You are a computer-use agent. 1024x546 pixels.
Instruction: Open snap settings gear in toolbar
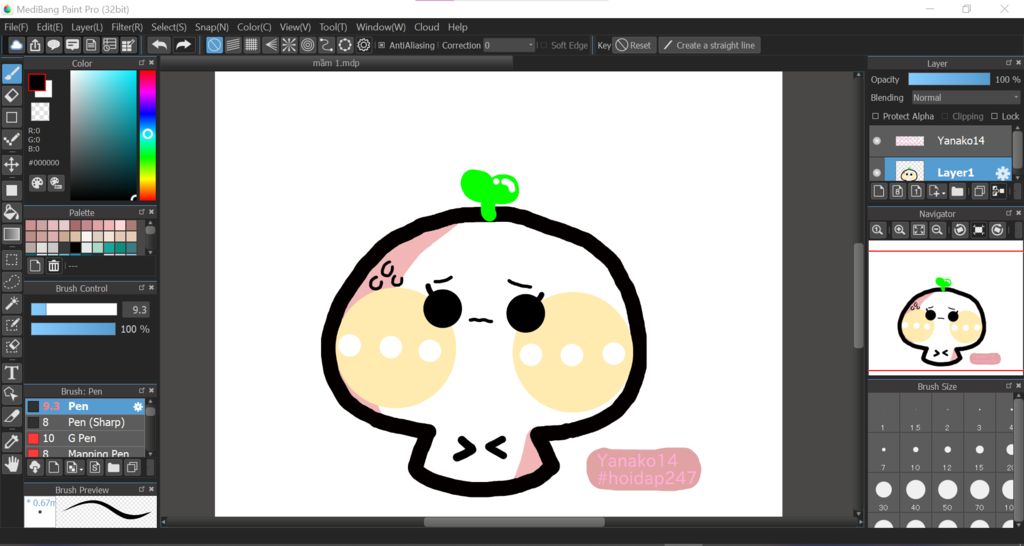point(364,45)
